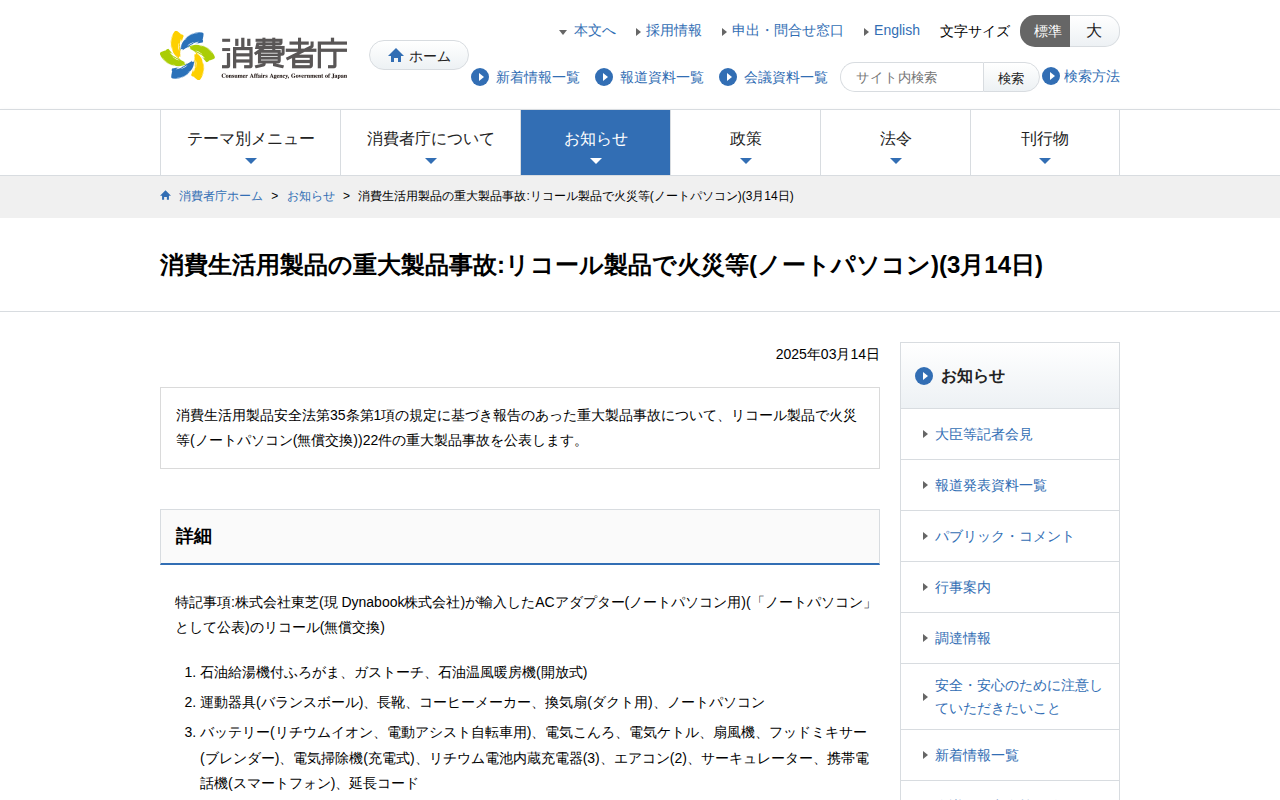Expand the 政策 navigation dropdown
Image resolution: width=1280 pixels, height=800 pixels.
pyautogui.click(x=745, y=142)
